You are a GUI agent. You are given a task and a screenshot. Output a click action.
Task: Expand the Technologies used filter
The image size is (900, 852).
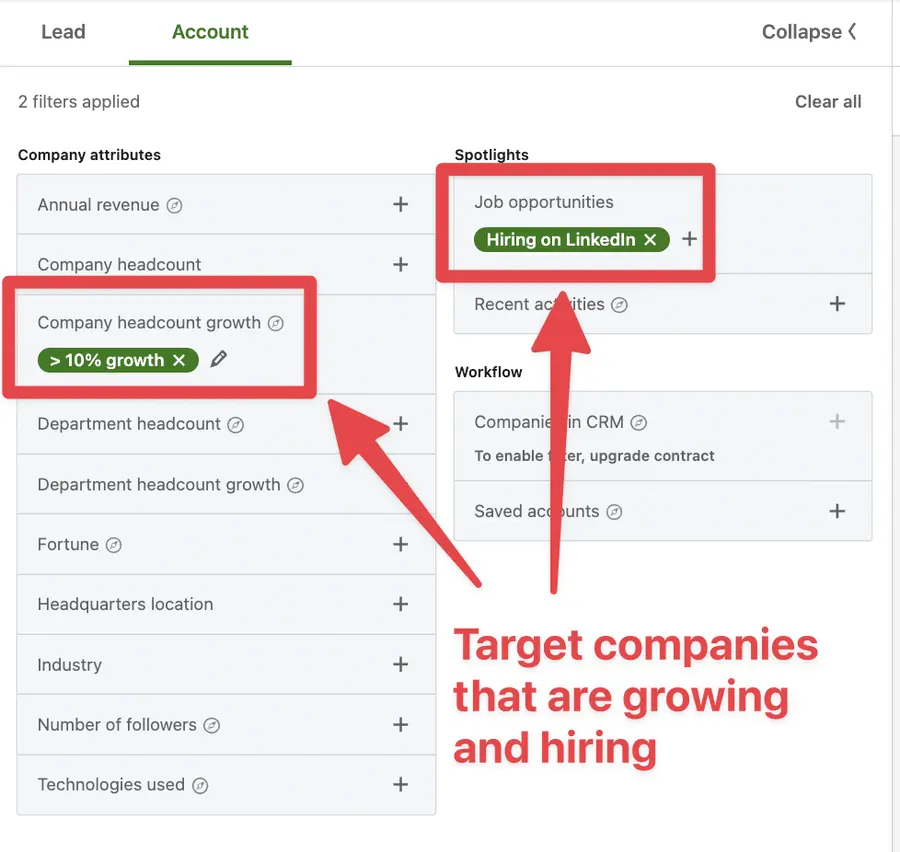coord(400,785)
